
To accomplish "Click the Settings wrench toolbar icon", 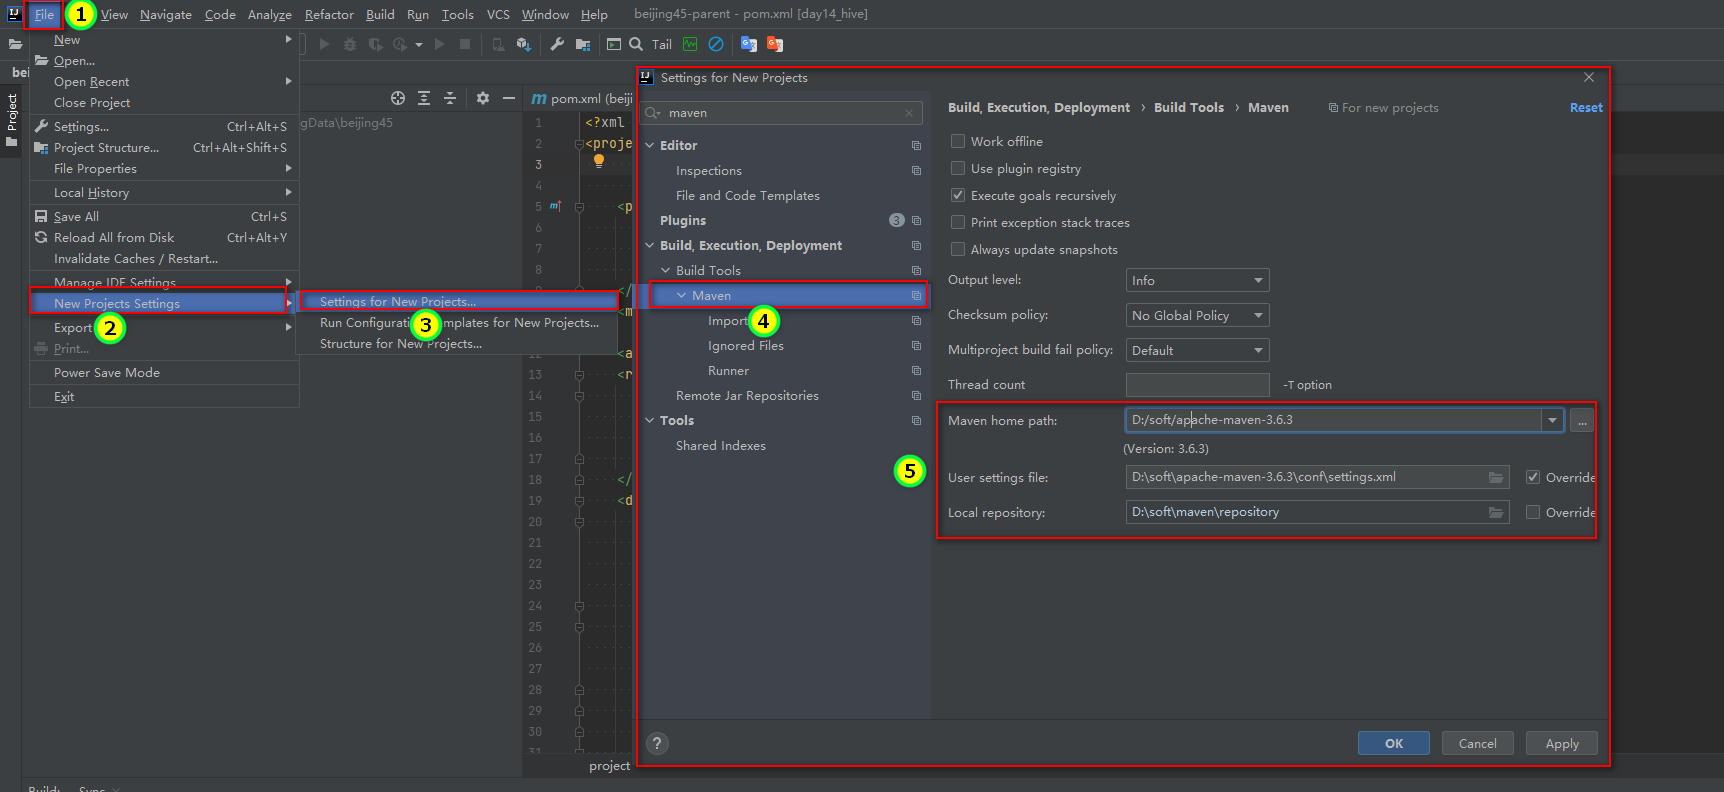I will tap(557, 44).
